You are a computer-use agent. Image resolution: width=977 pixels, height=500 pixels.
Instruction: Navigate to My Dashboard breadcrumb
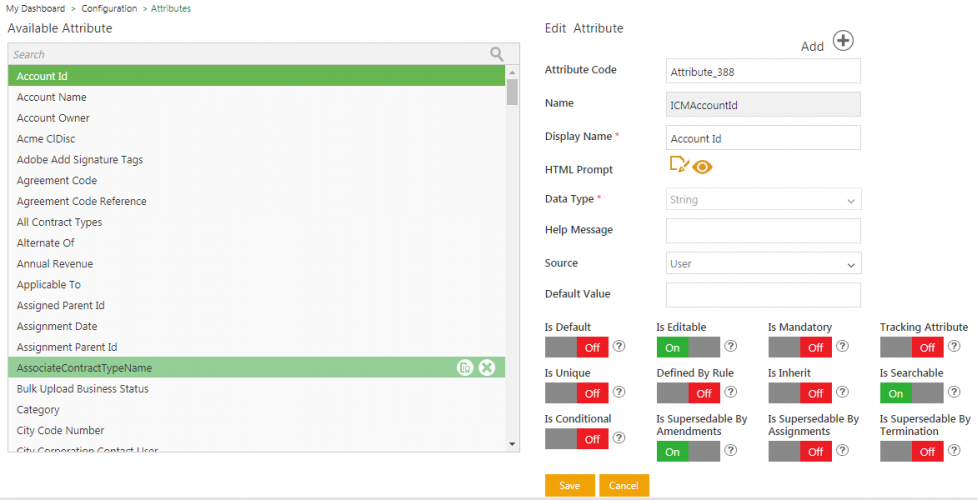(36, 8)
